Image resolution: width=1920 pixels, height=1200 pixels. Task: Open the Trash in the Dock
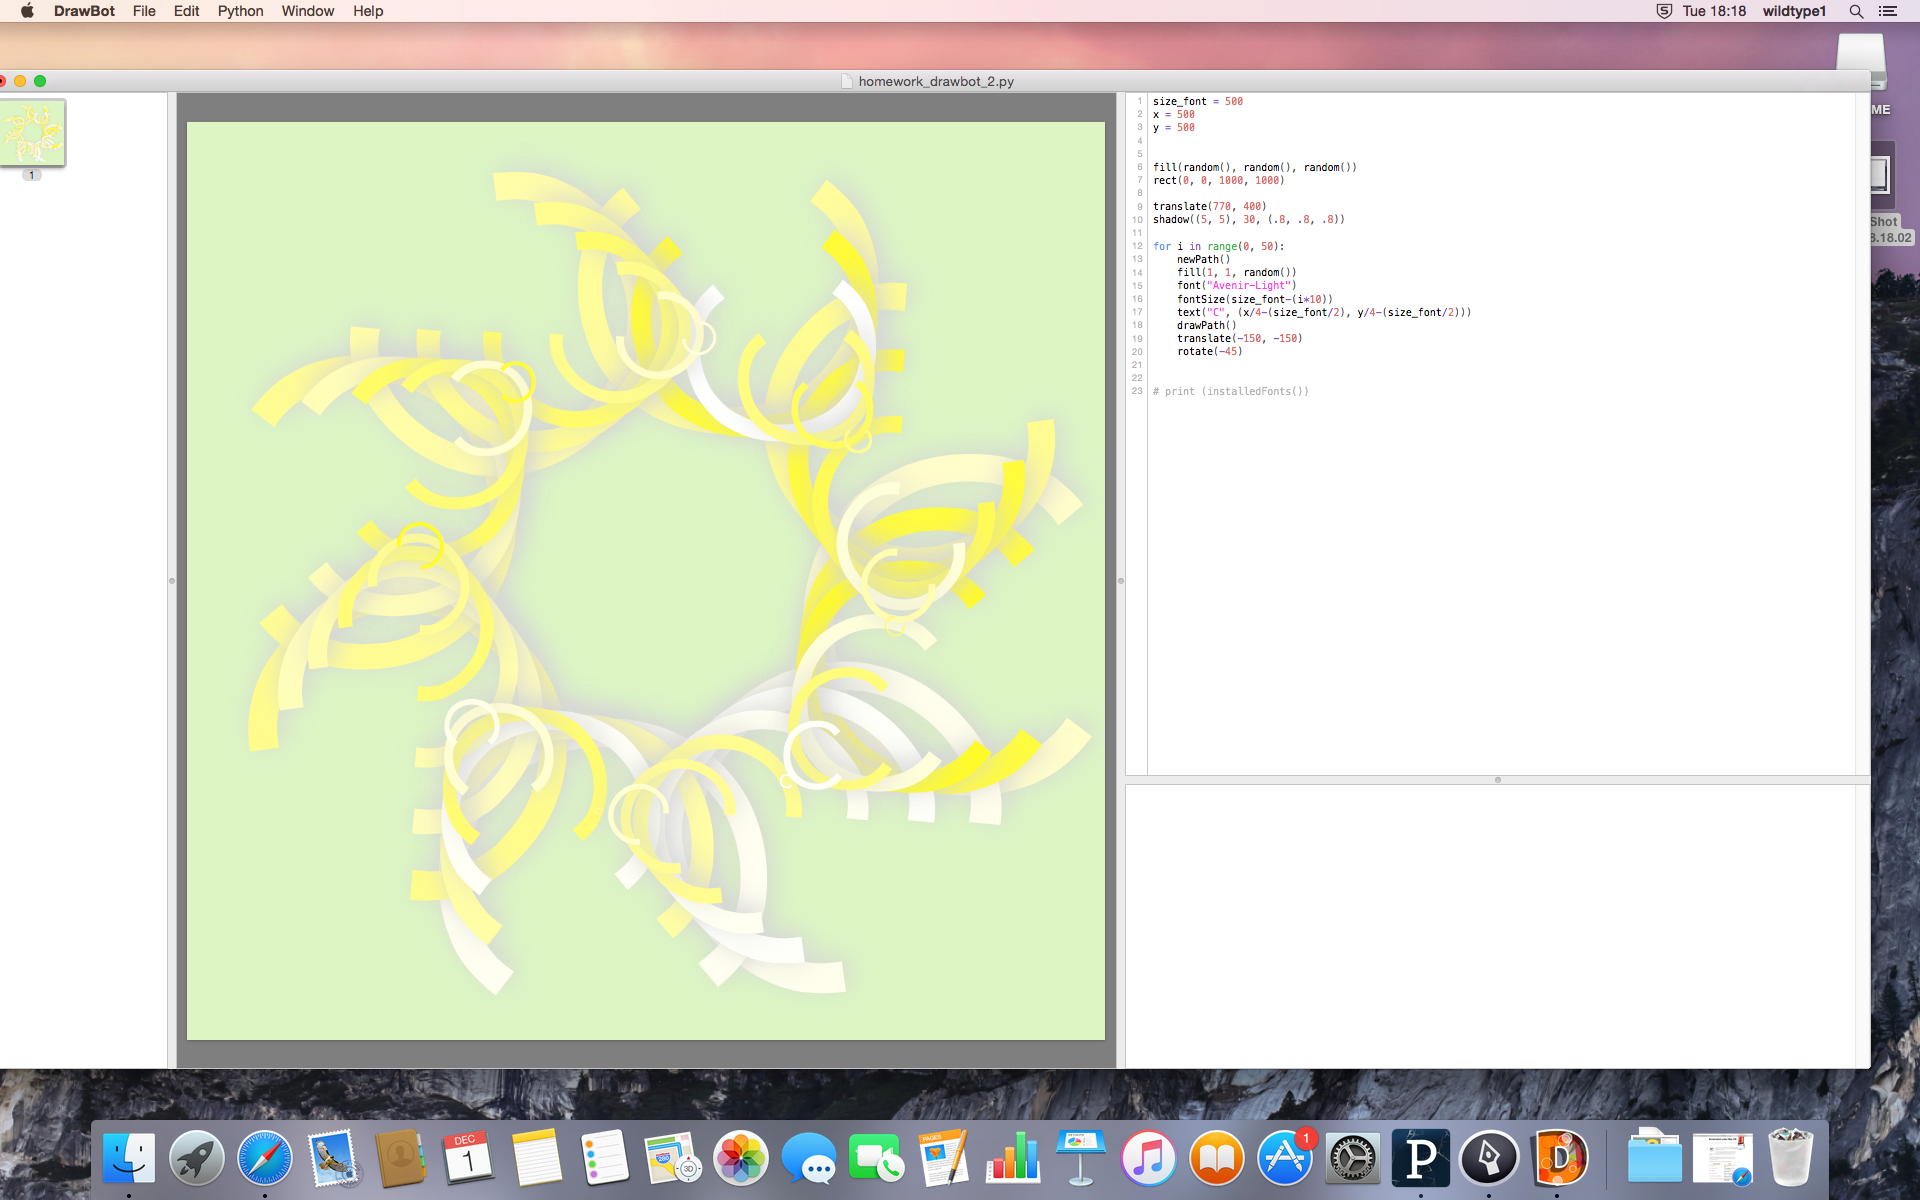tap(1790, 1159)
